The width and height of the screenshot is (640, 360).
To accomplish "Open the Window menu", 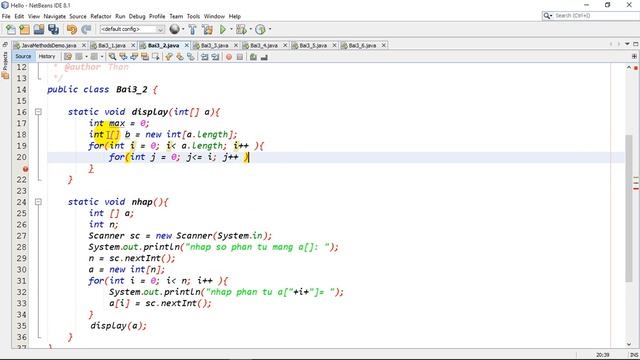I will (x=214, y=16).
